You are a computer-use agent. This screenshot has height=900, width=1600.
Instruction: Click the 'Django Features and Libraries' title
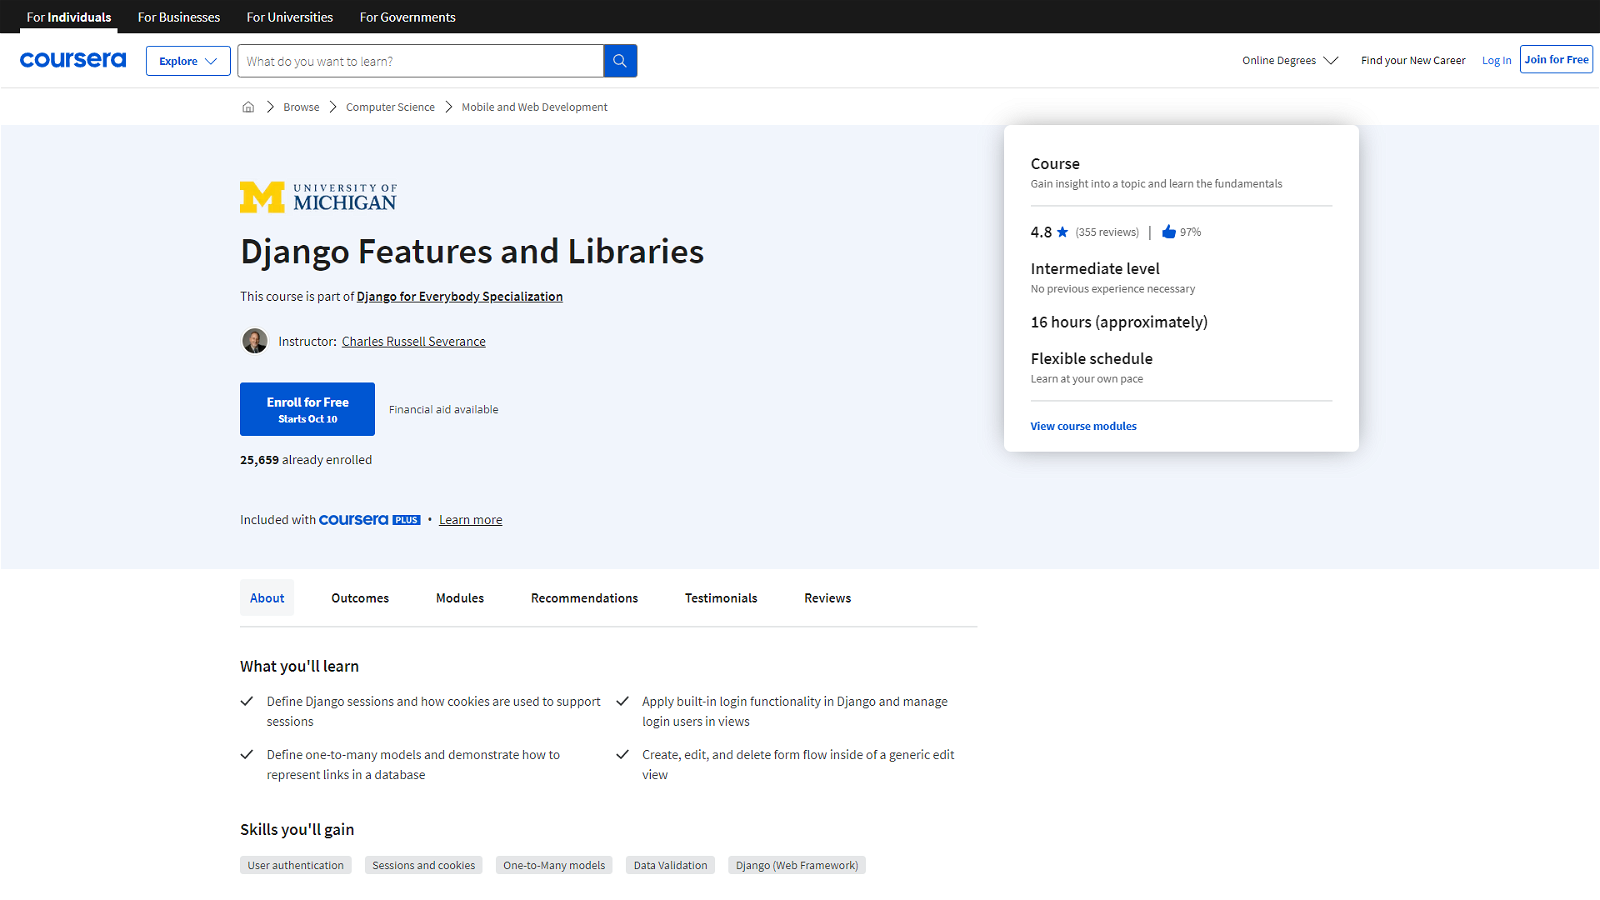point(472,251)
